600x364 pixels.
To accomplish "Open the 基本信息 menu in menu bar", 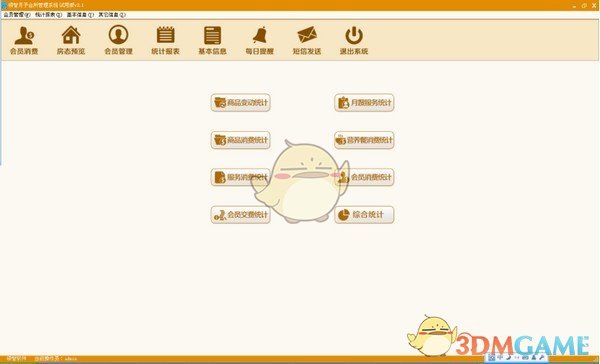I will [x=80, y=15].
